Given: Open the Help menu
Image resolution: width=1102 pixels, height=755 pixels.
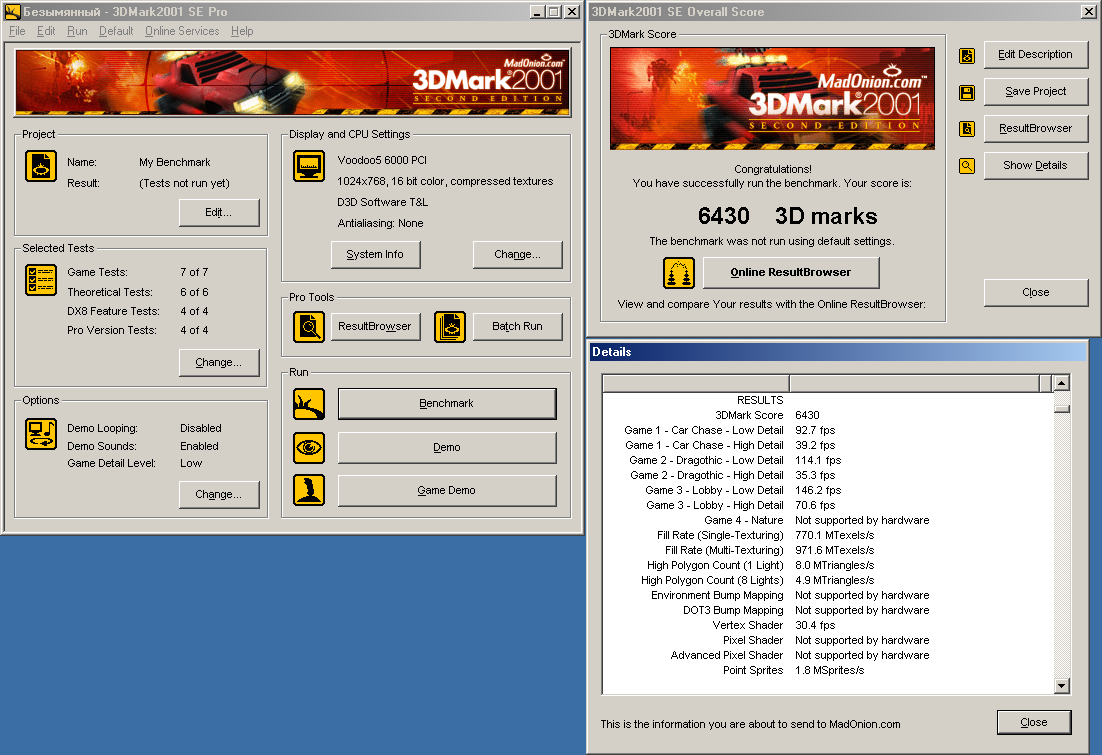Looking at the screenshot, I should [x=242, y=31].
